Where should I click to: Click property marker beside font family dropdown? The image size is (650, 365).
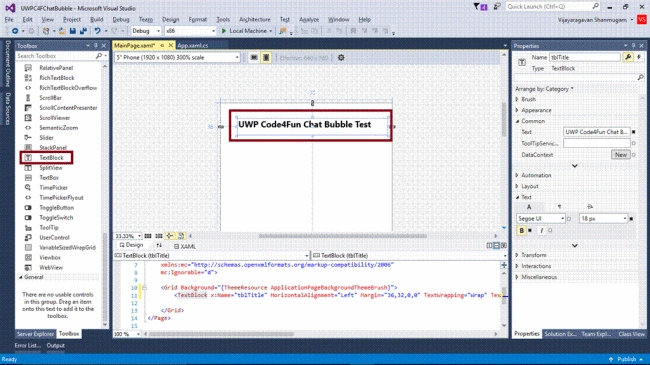tap(569, 219)
